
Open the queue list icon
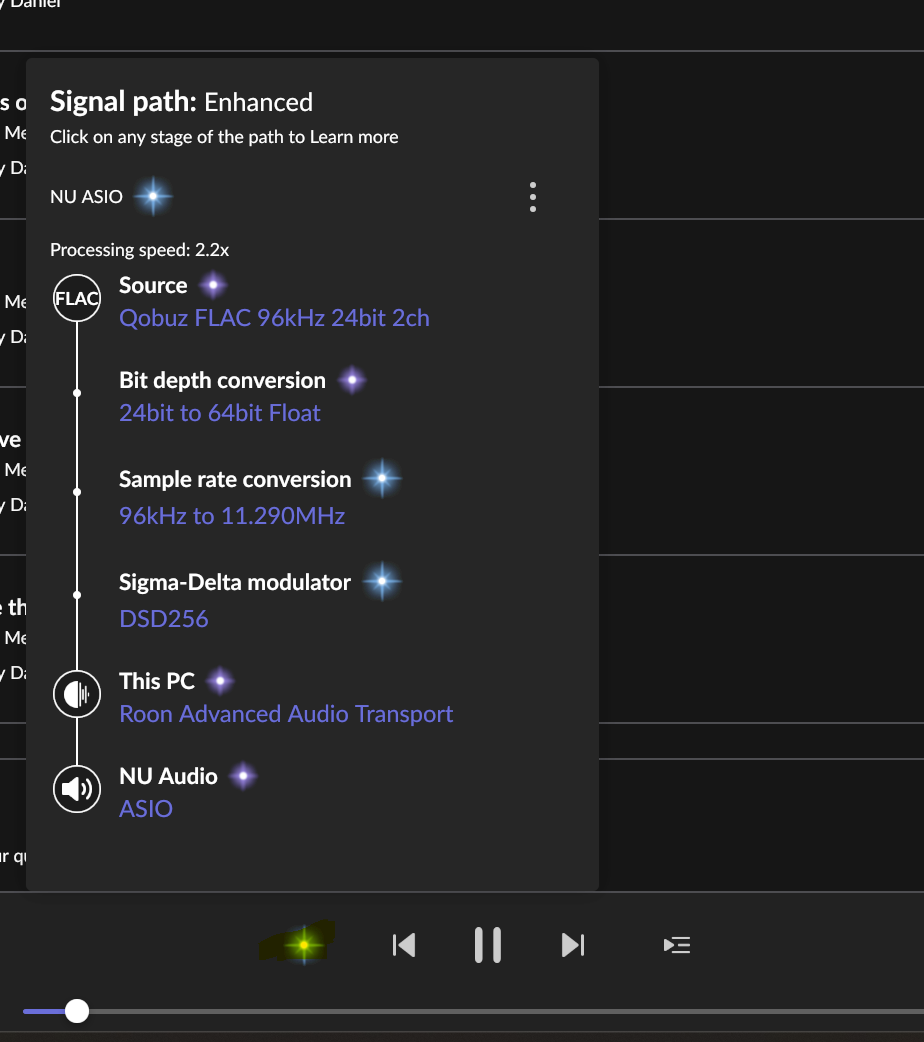pyautogui.click(x=677, y=945)
